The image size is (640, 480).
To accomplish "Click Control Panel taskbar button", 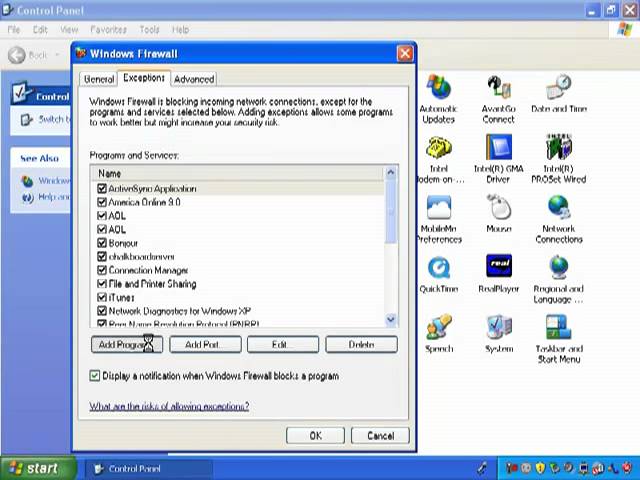I will pyautogui.click(x=149, y=469).
